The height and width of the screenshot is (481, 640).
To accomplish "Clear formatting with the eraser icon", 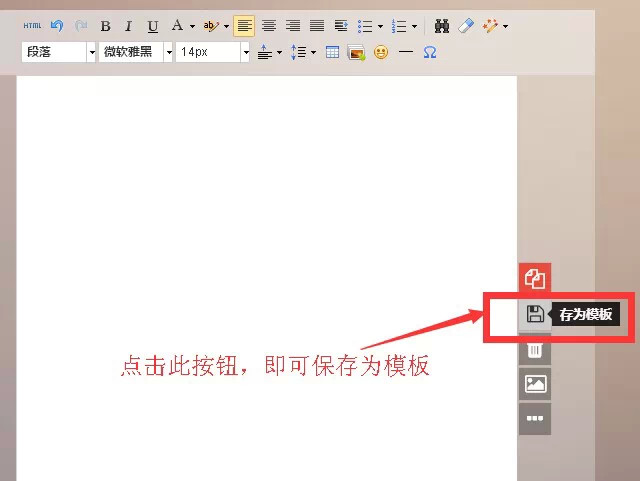I will click(466, 26).
